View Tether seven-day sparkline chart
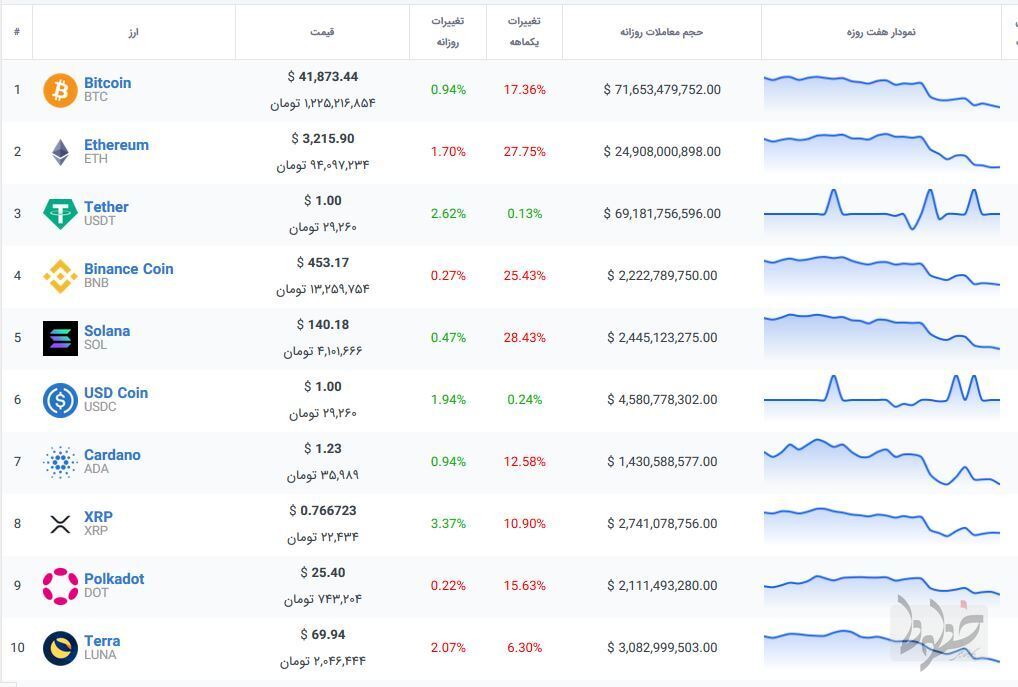1018x687 pixels. tap(882, 210)
